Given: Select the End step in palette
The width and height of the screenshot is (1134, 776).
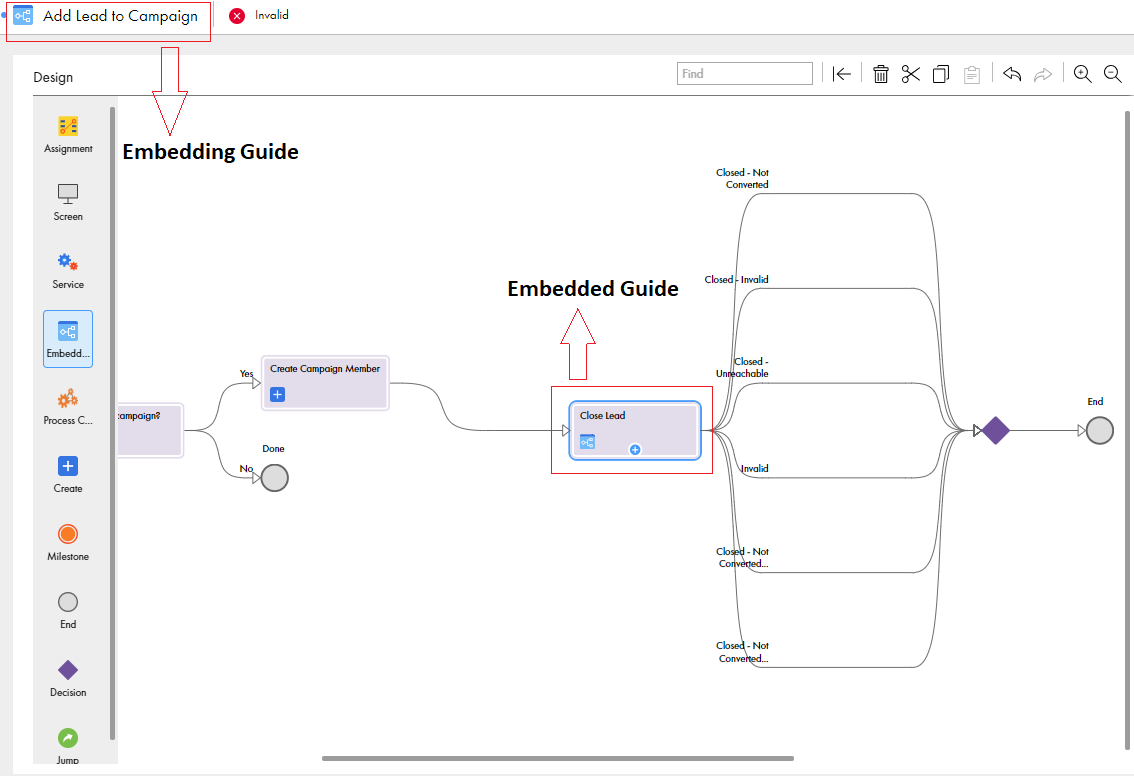Looking at the screenshot, I should [x=68, y=602].
